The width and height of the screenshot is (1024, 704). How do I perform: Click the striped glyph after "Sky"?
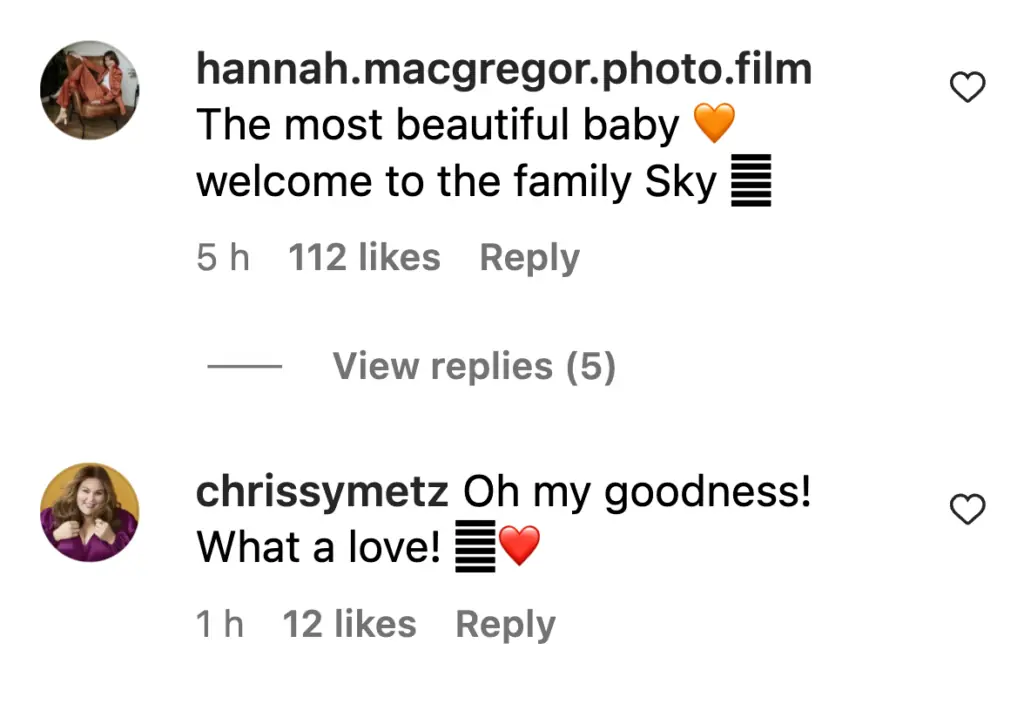pos(751,184)
